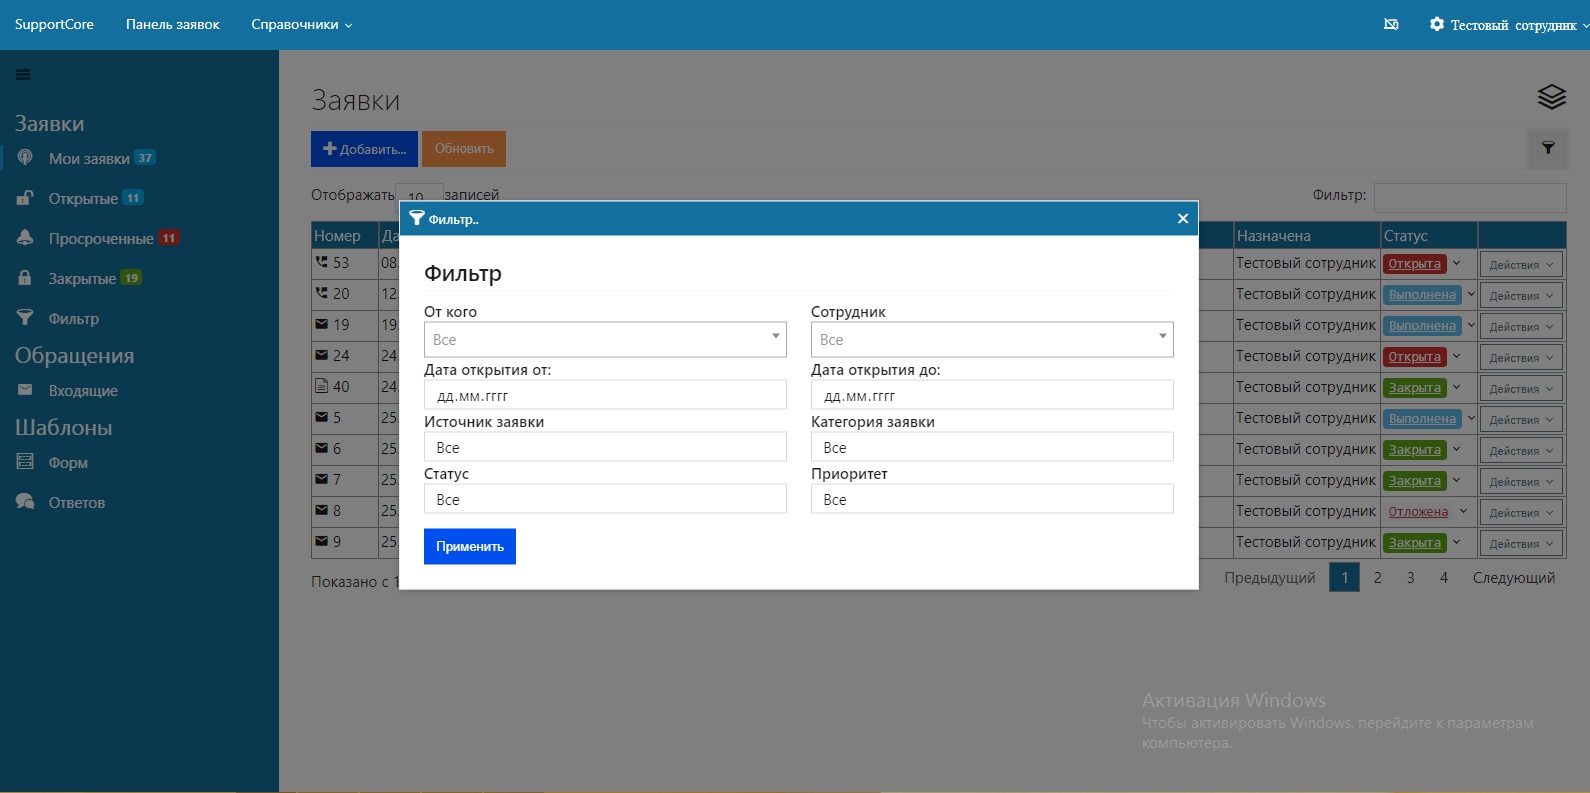Click the Применить button
Image resolution: width=1590 pixels, height=793 pixels.
coord(470,546)
